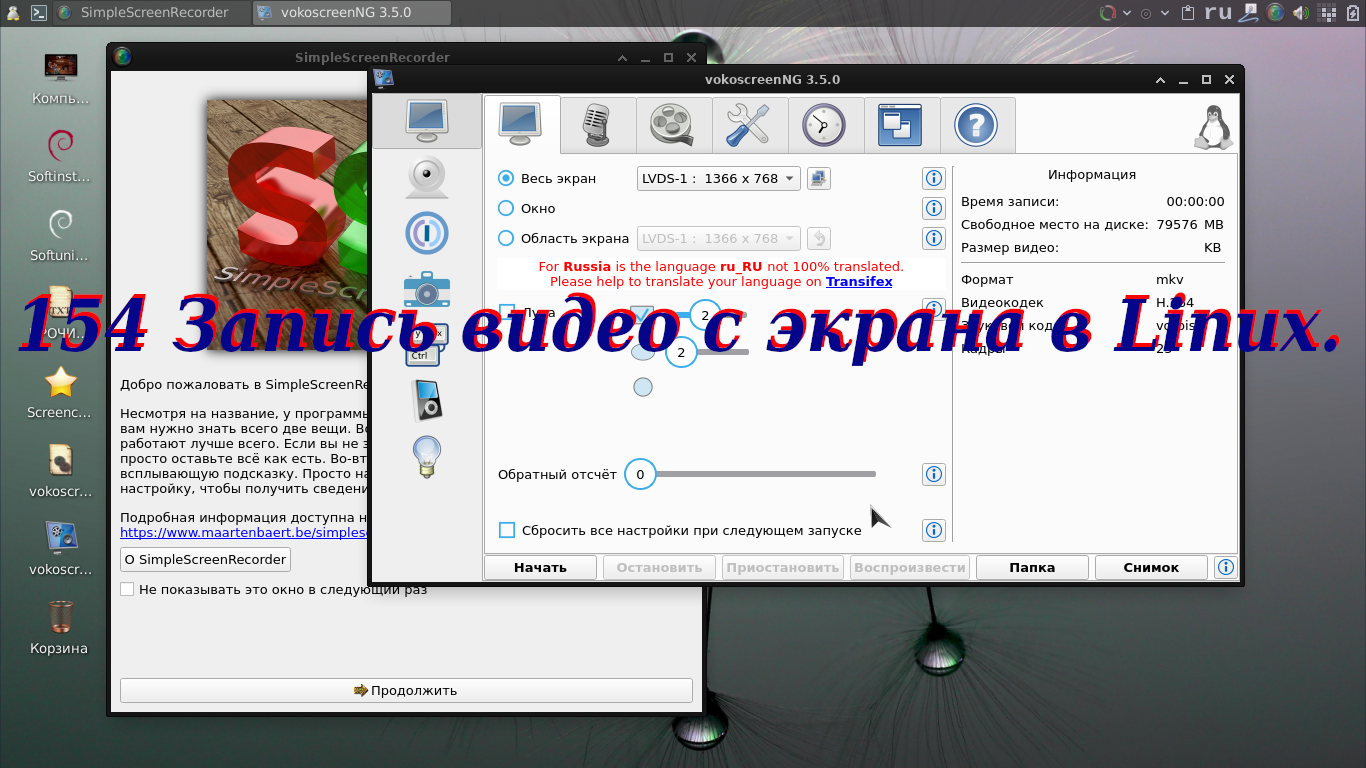Select Область экрана radio button
Image resolution: width=1366 pixels, height=768 pixels.
click(x=506, y=238)
